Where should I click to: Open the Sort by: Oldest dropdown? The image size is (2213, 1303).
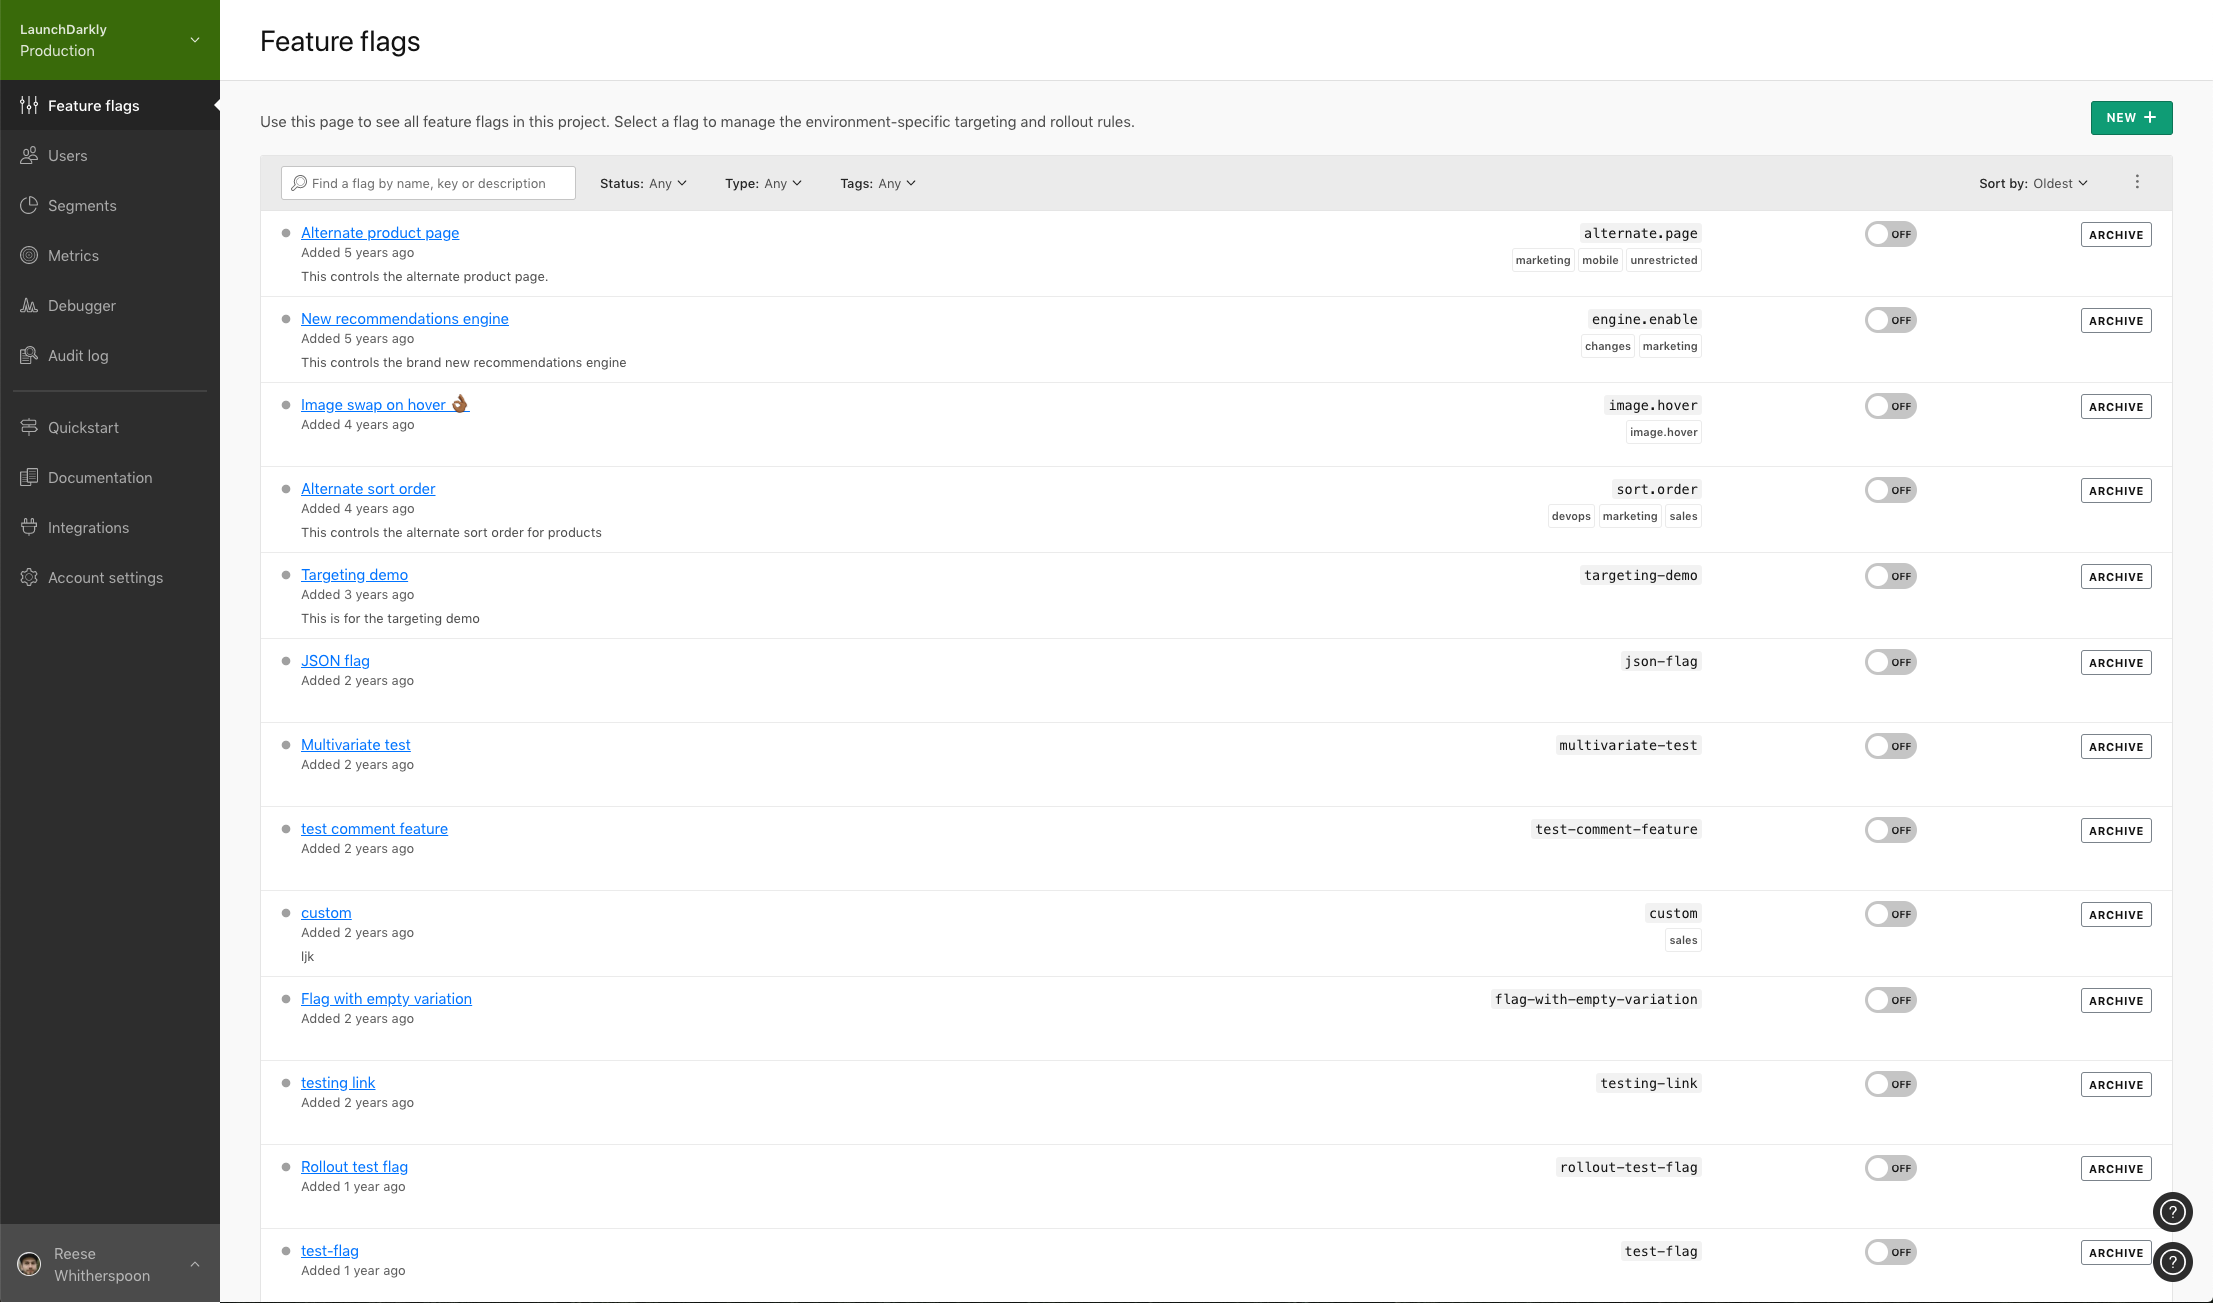coord(2033,183)
